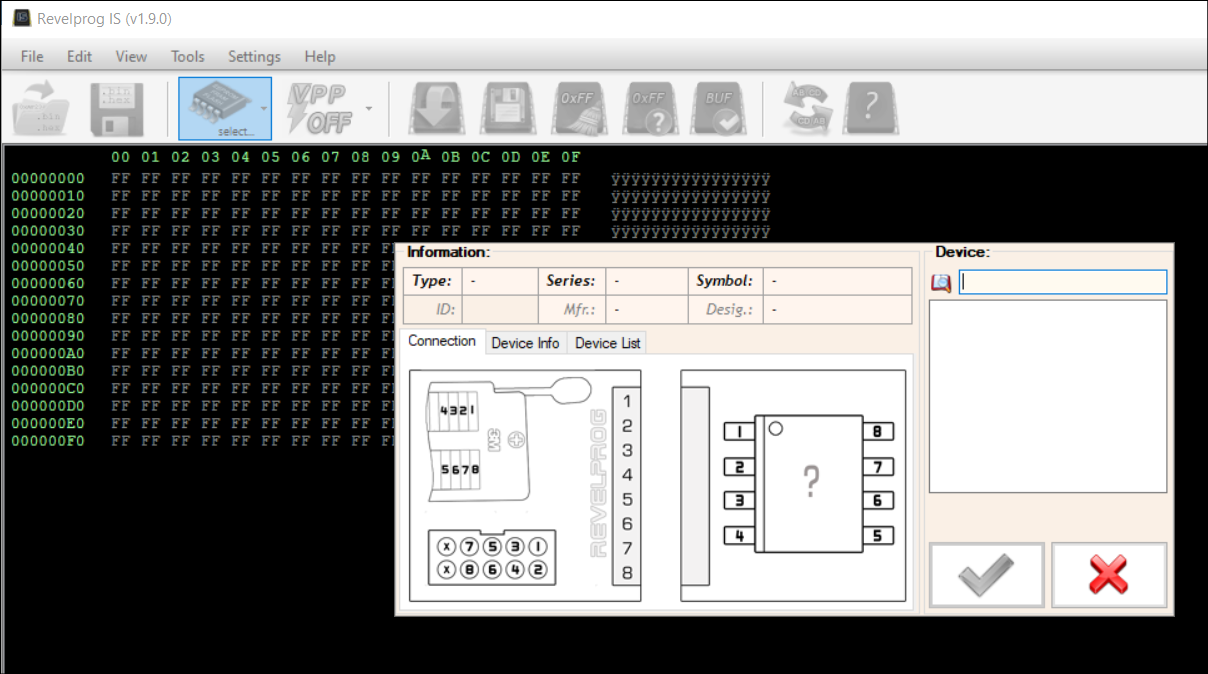Toggle VPP power off
Viewport: 1208px width, 674px height.
pos(320,105)
